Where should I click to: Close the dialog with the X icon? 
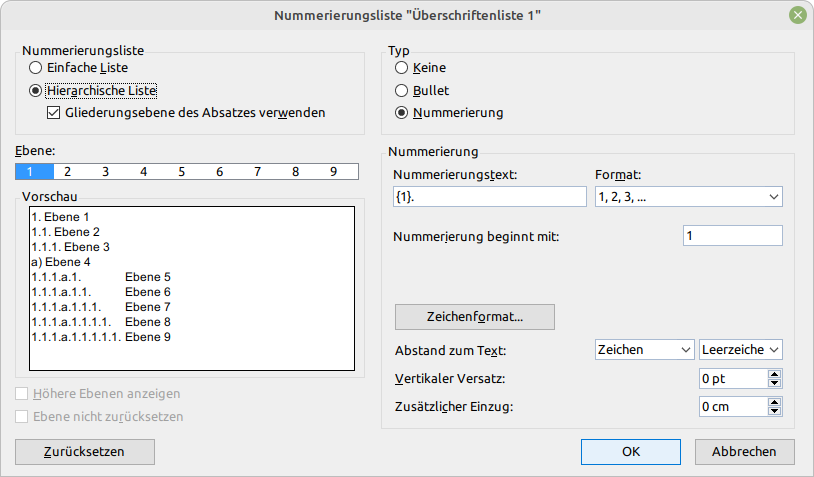click(797, 15)
